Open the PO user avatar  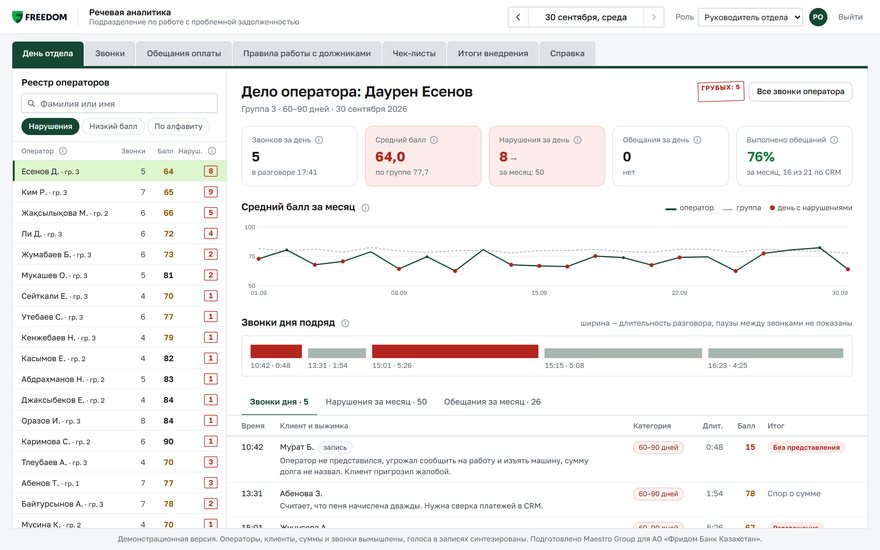click(x=818, y=17)
